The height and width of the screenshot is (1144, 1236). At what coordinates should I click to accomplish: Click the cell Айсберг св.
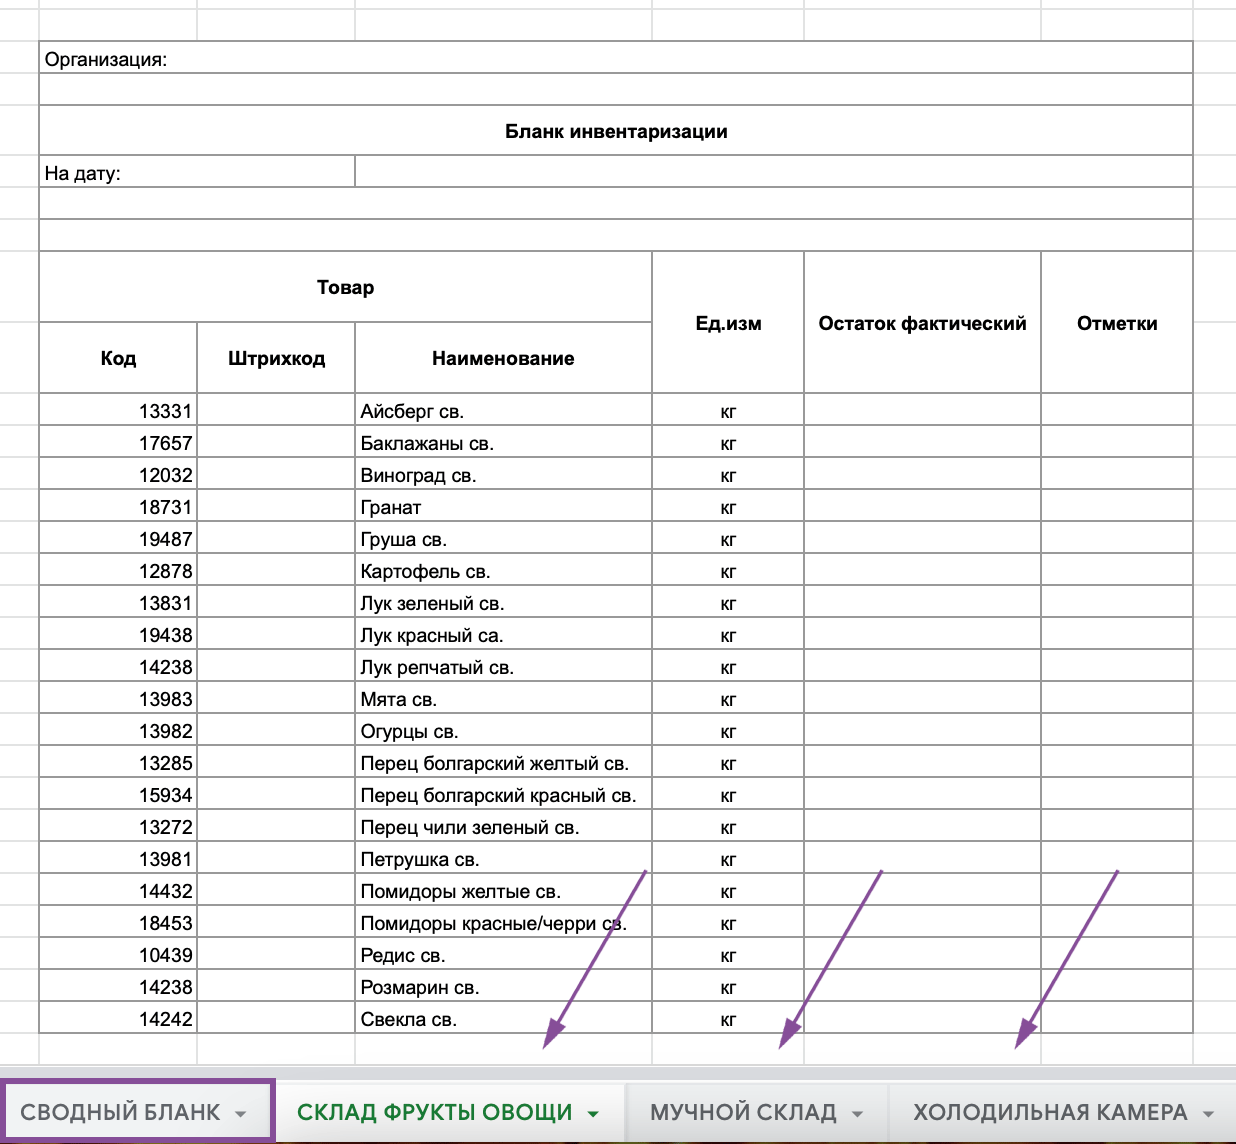(x=503, y=411)
